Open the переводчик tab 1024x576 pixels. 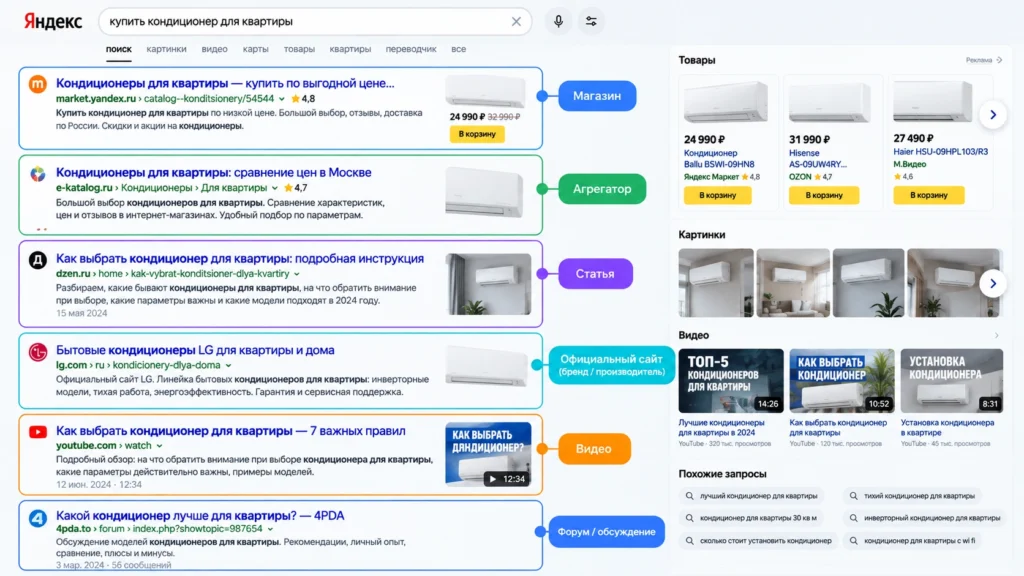point(411,49)
